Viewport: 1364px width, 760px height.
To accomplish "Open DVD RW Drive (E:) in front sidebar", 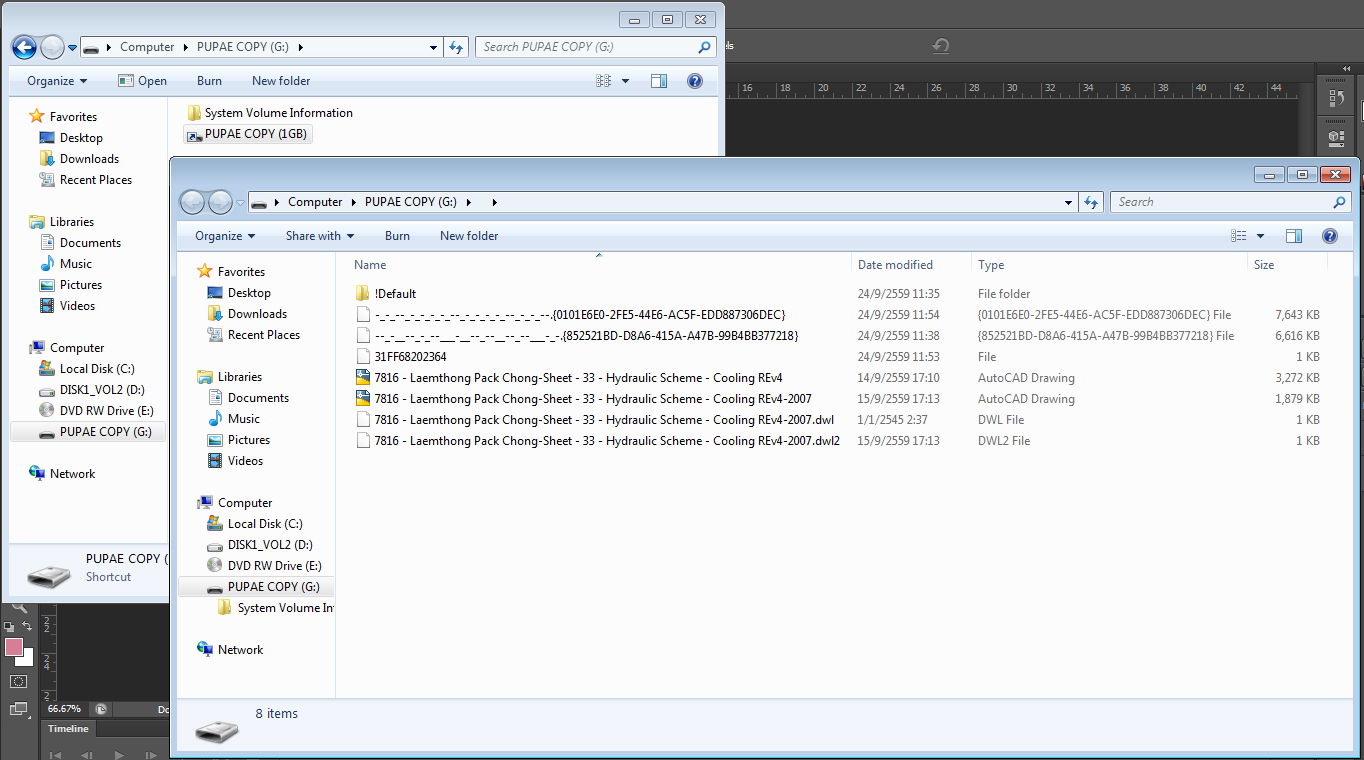I will point(274,566).
